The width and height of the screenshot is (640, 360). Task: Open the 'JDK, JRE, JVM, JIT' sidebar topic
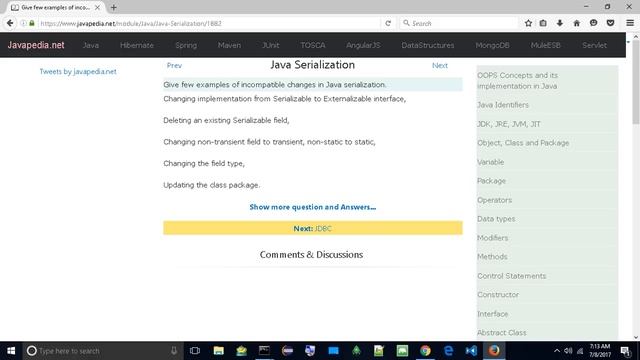pyautogui.click(x=509, y=124)
